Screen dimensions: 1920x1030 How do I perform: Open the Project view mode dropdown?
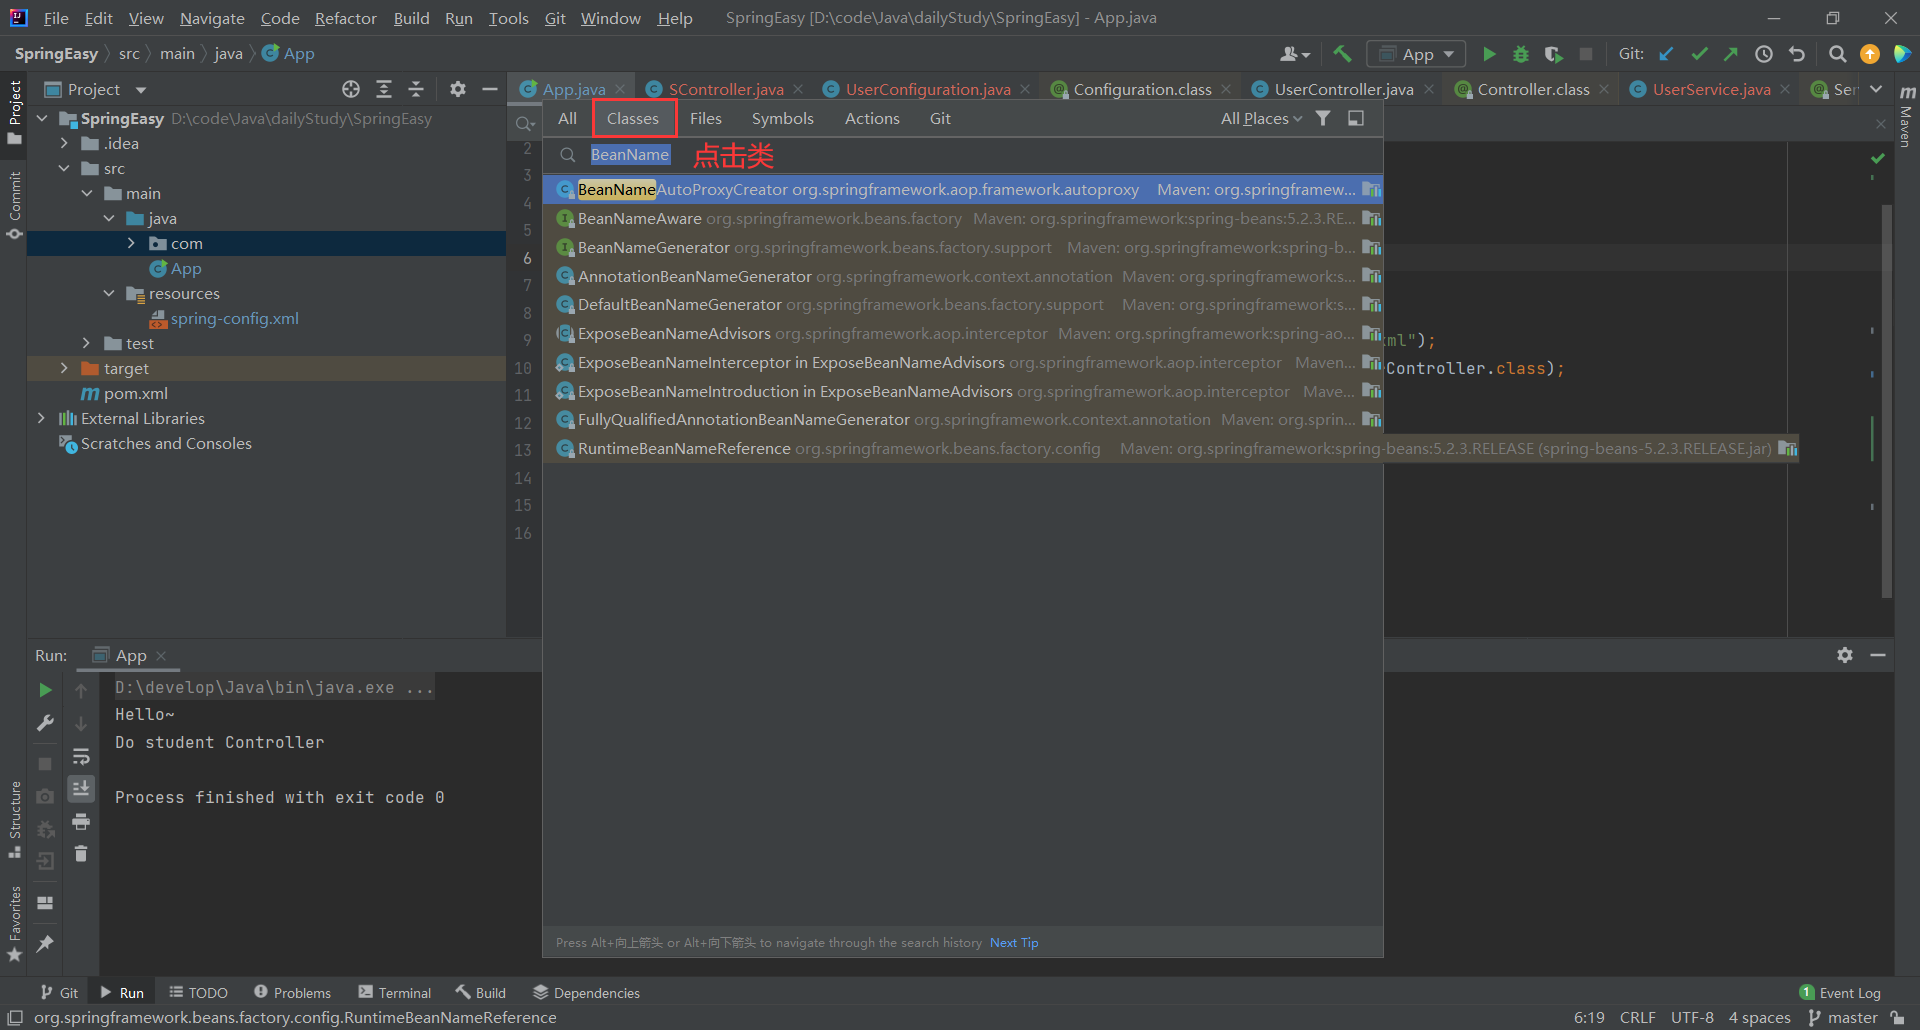[141, 90]
